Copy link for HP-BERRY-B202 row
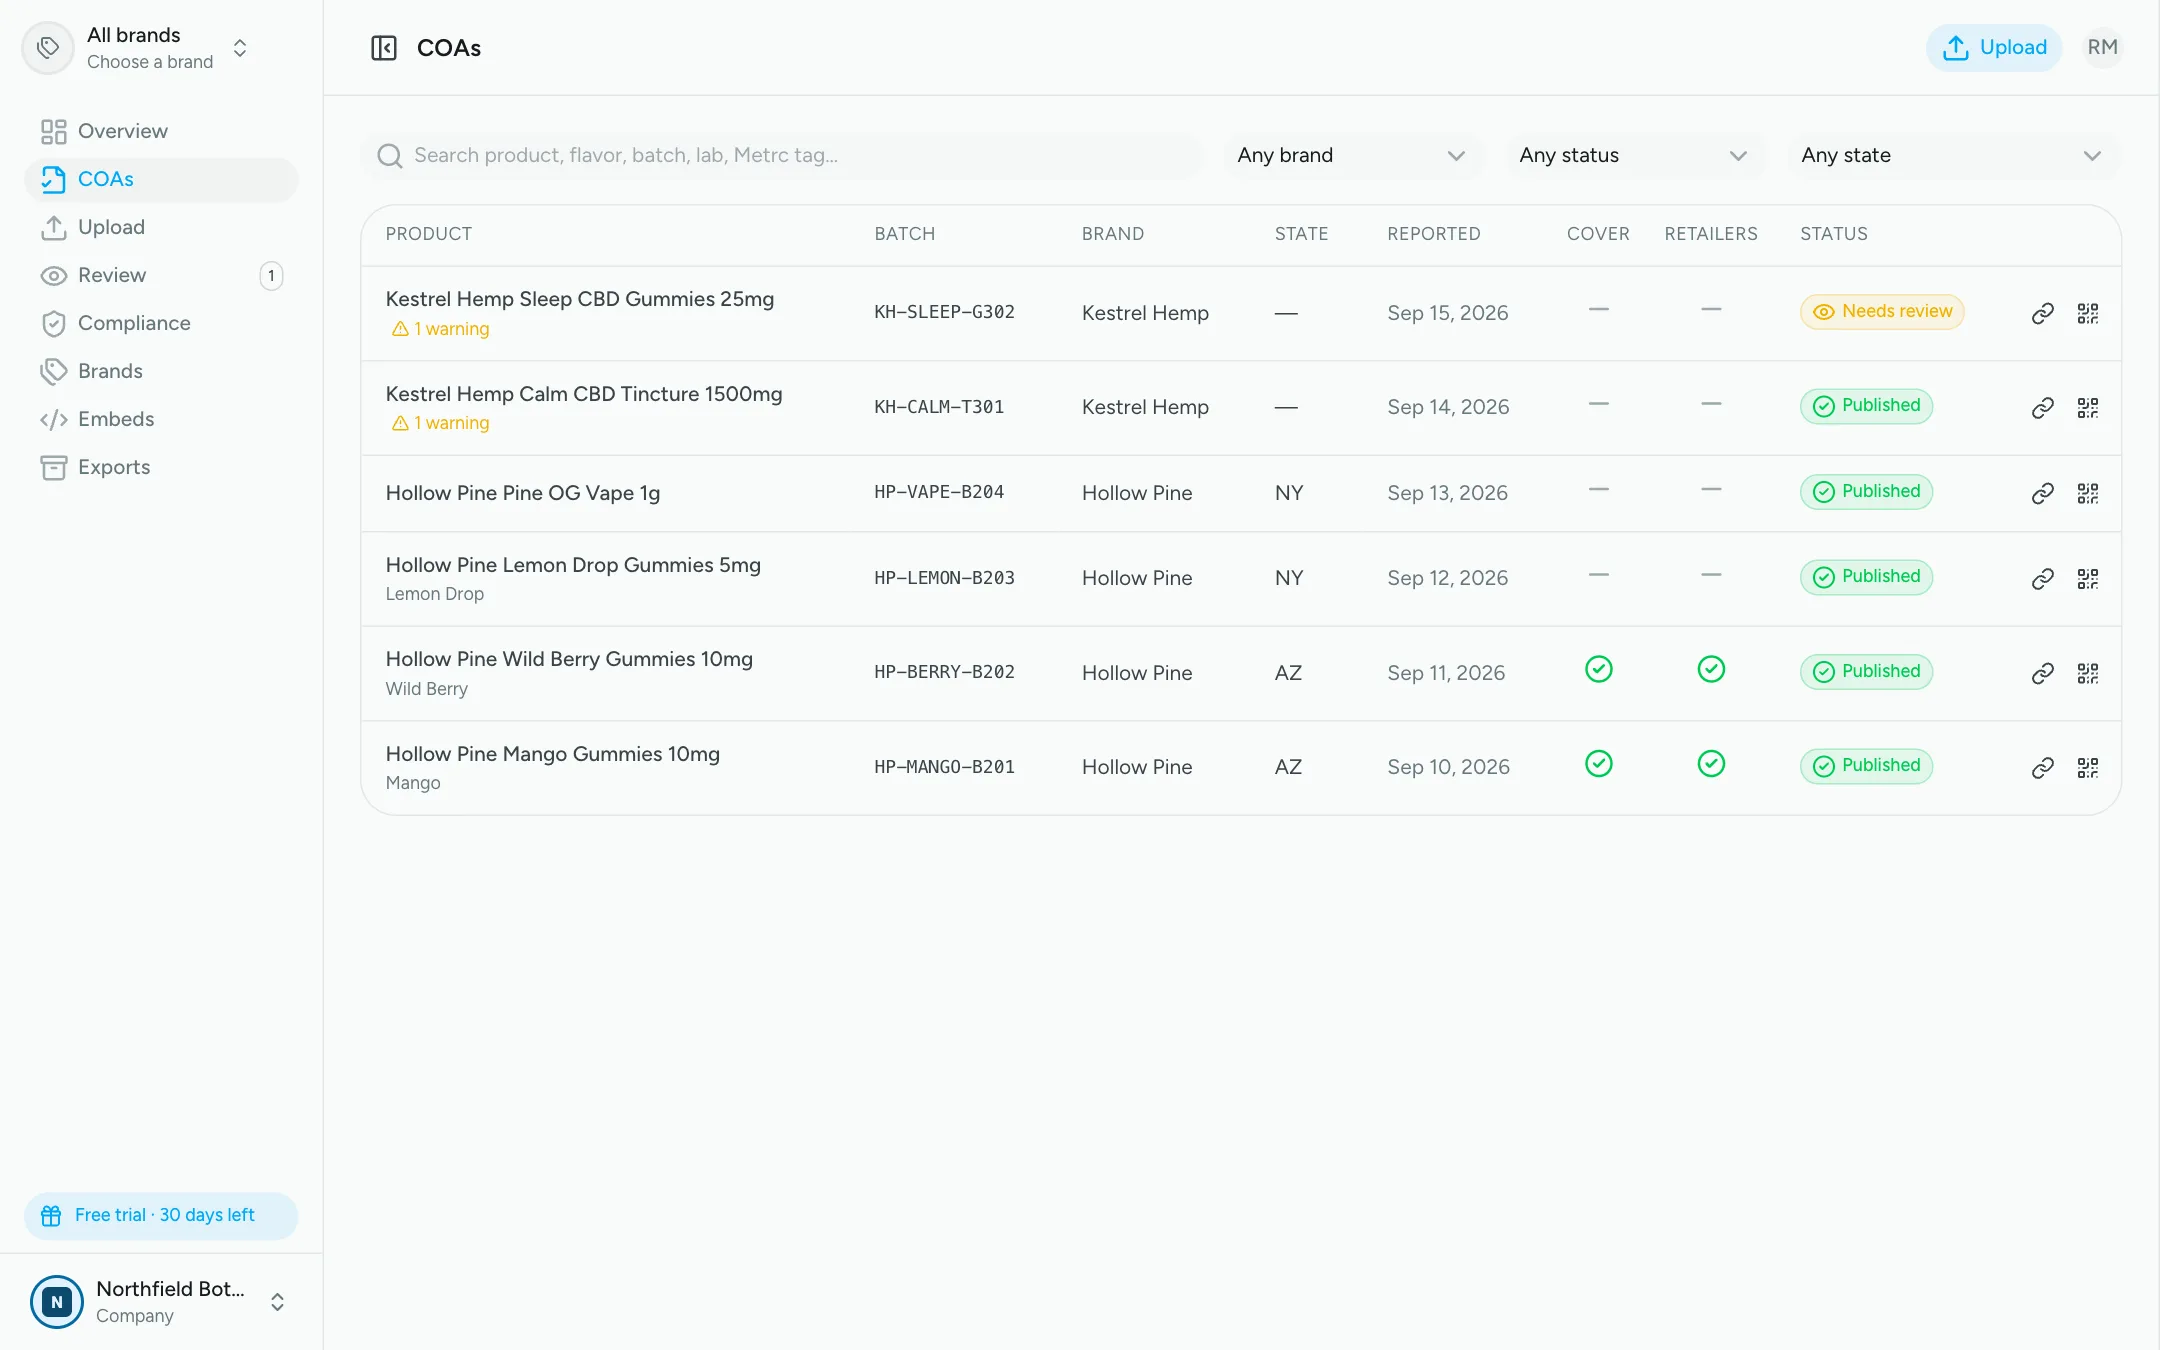The height and width of the screenshot is (1350, 2160). [x=2042, y=674]
